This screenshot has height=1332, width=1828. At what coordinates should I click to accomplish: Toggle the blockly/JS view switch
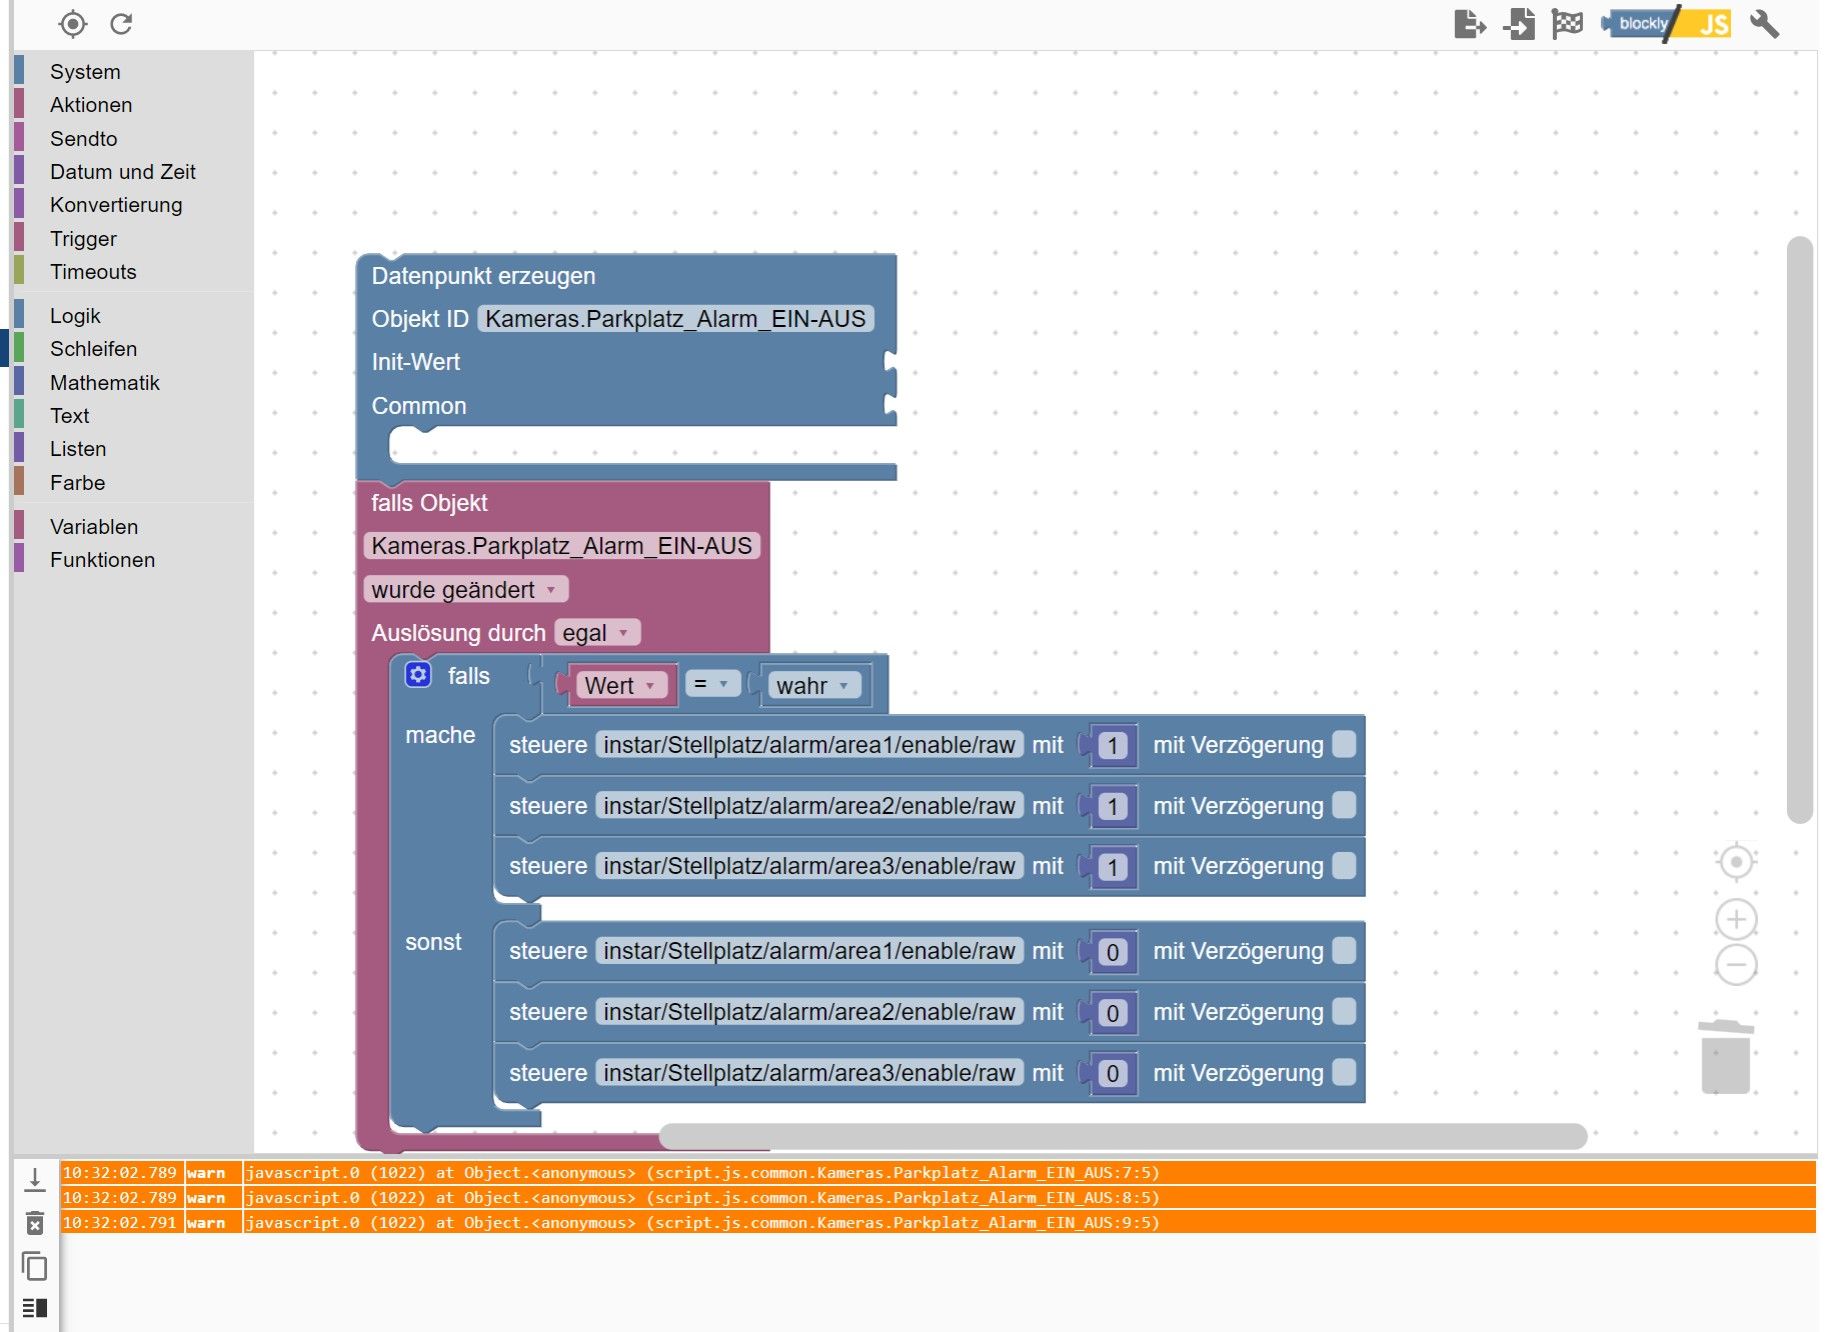click(1665, 23)
